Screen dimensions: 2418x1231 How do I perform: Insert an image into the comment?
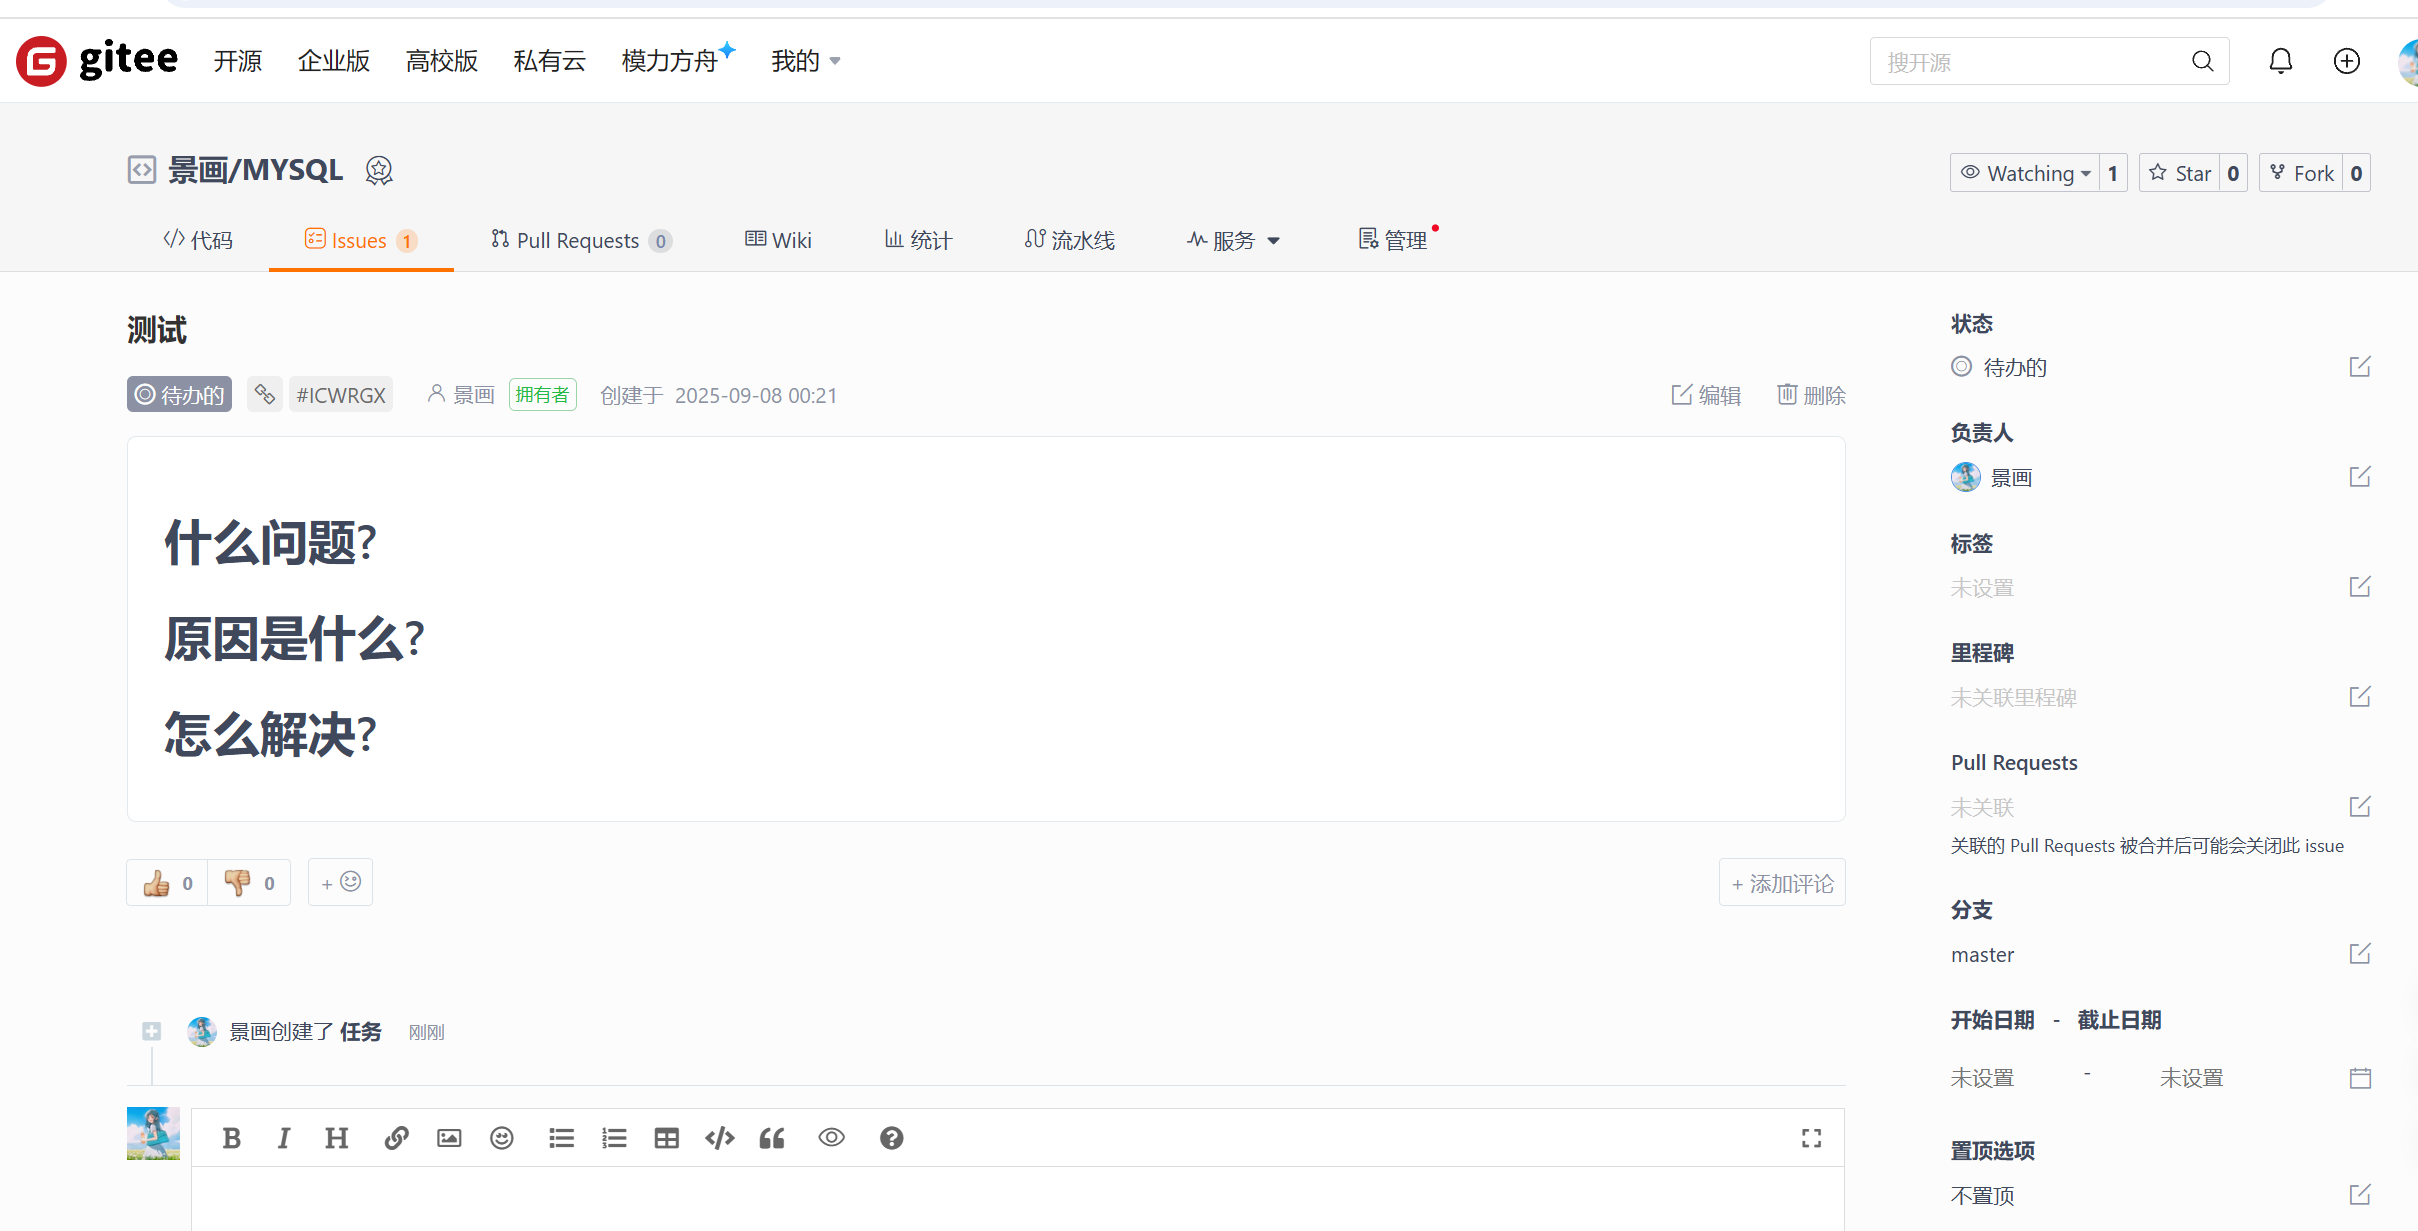448,1138
